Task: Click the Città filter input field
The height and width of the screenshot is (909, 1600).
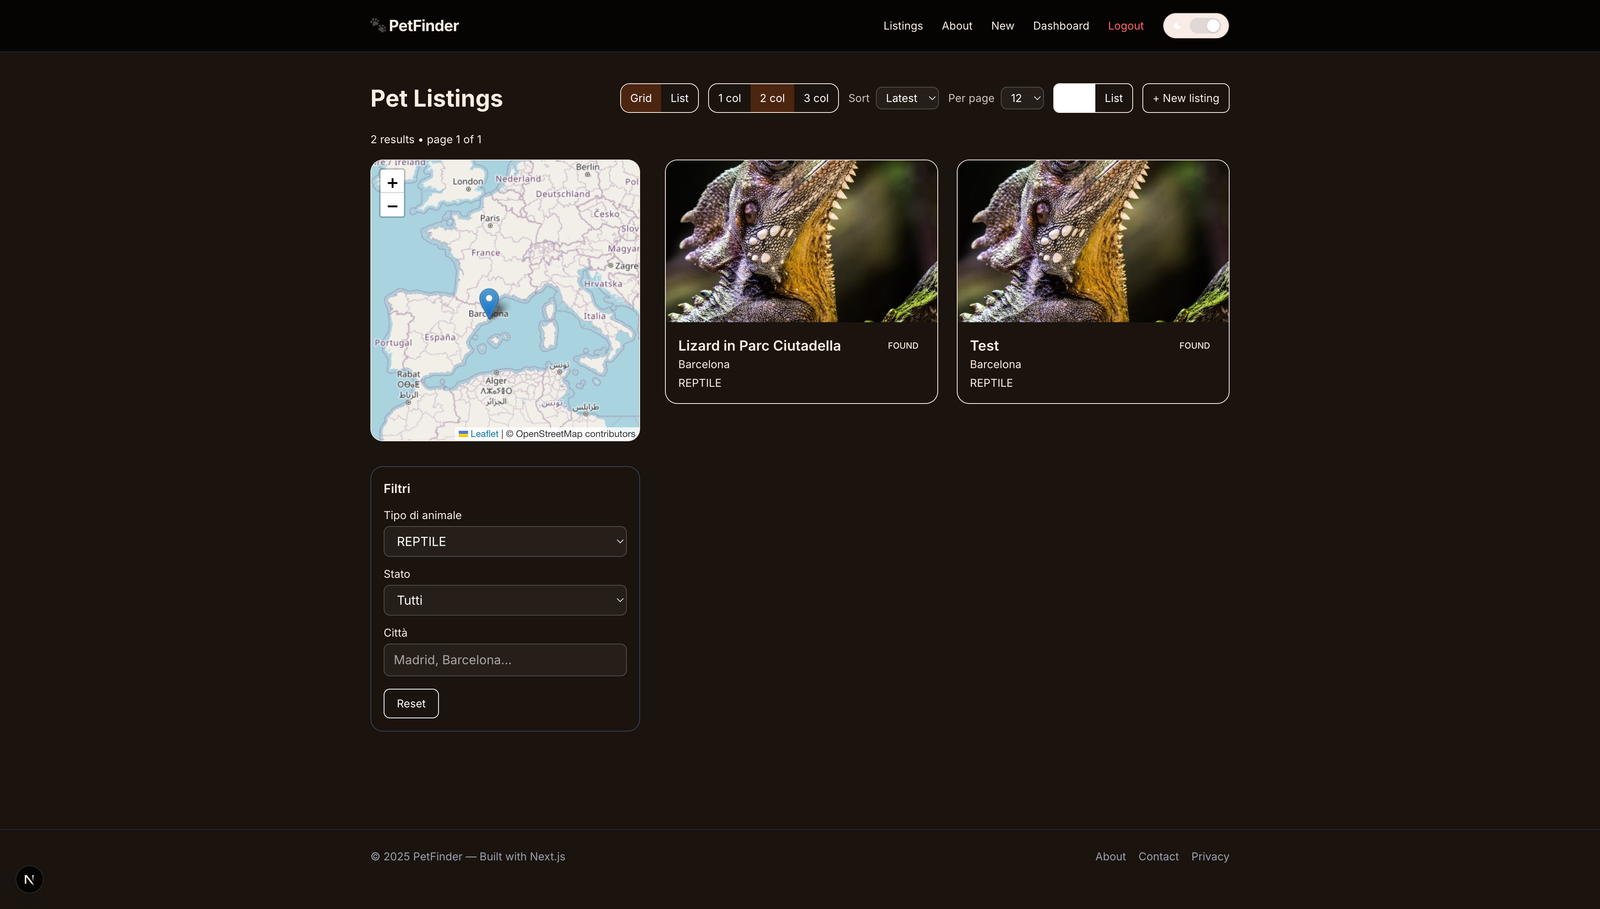Action: (504, 659)
